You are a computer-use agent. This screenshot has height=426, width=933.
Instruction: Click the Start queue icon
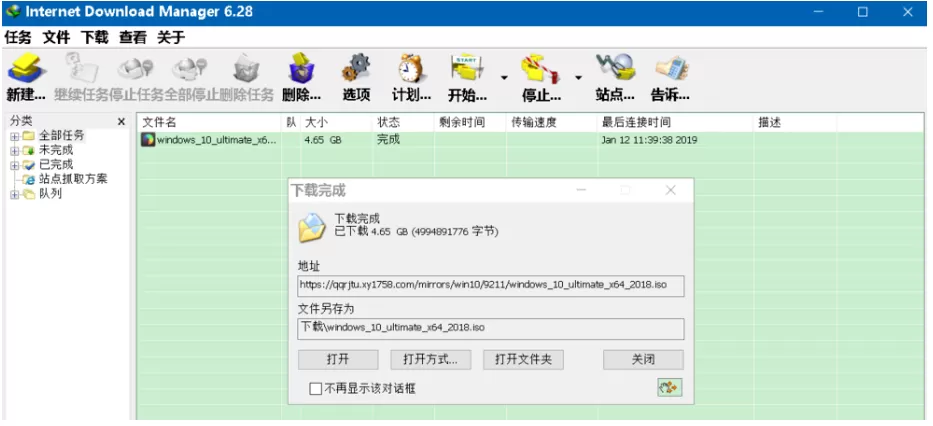click(467, 68)
